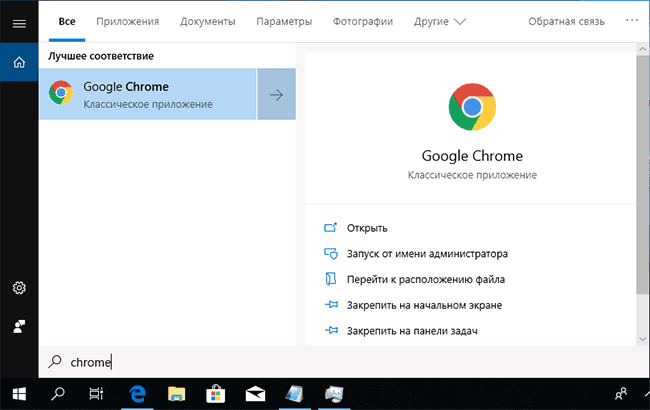Switch to the Документы tab
The height and width of the screenshot is (410, 650).
[208, 22]
